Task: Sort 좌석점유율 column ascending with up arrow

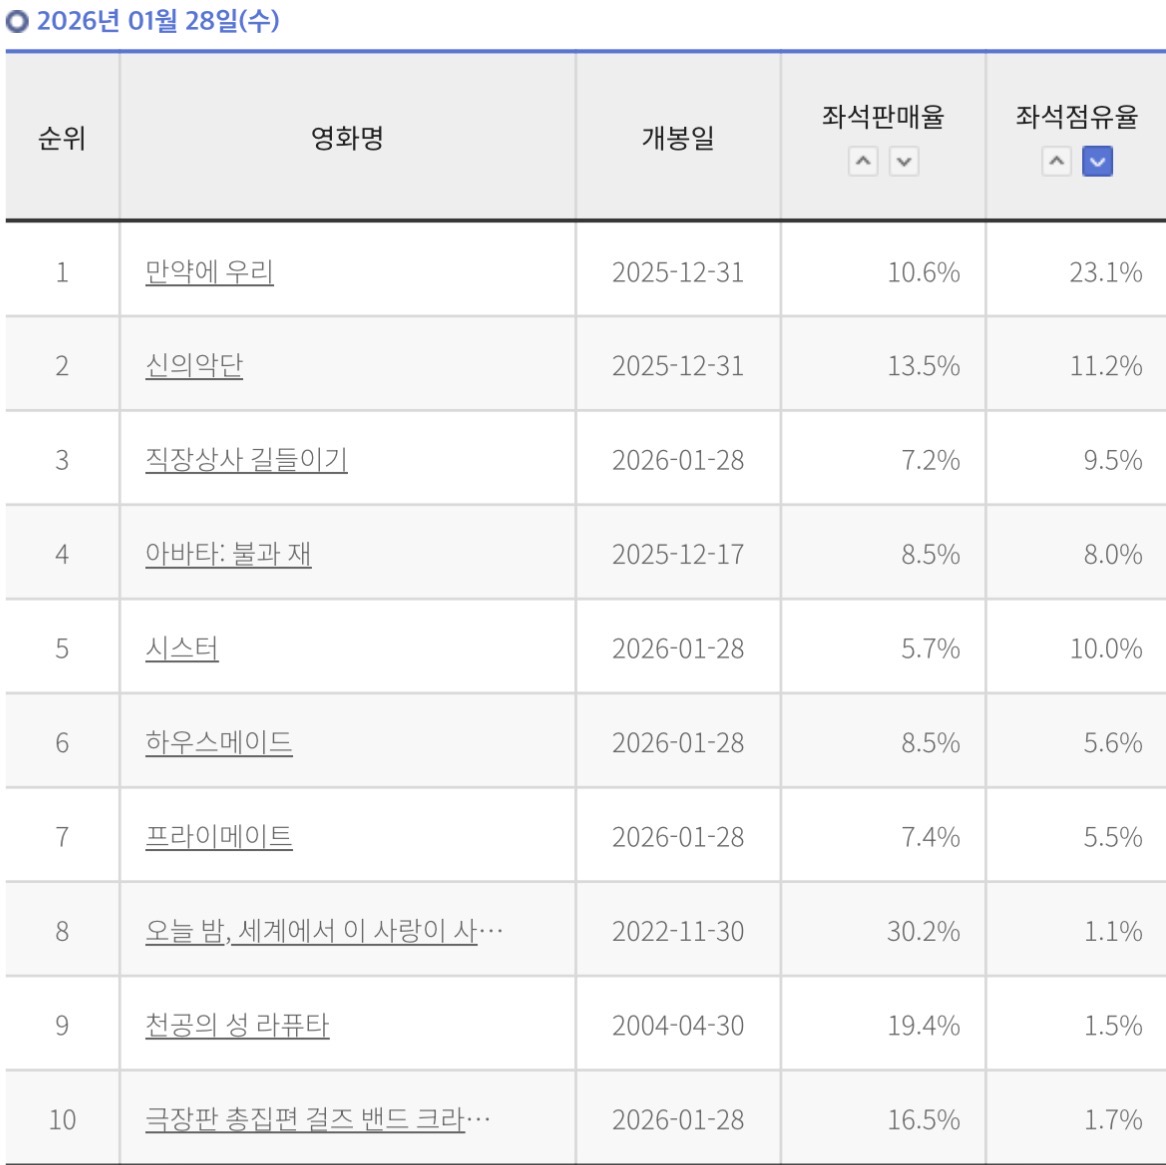Action: point(1057,161)
